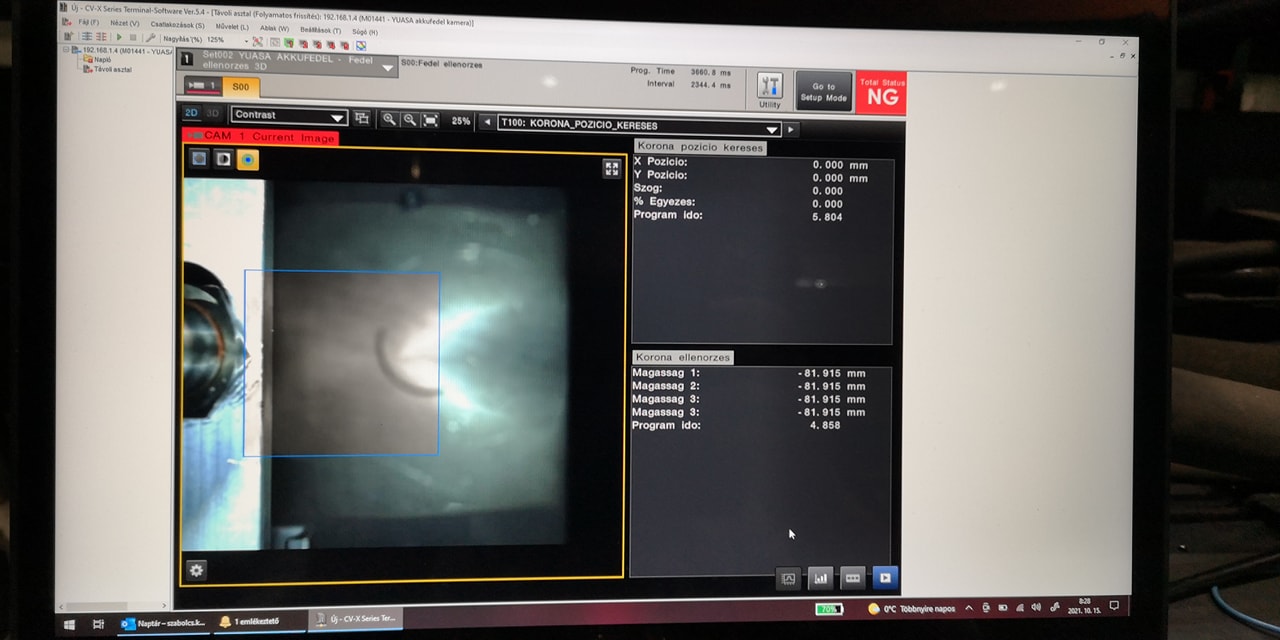Switch to 2D view mode
Screen dimensions: 1280x640
click(191, 114)
